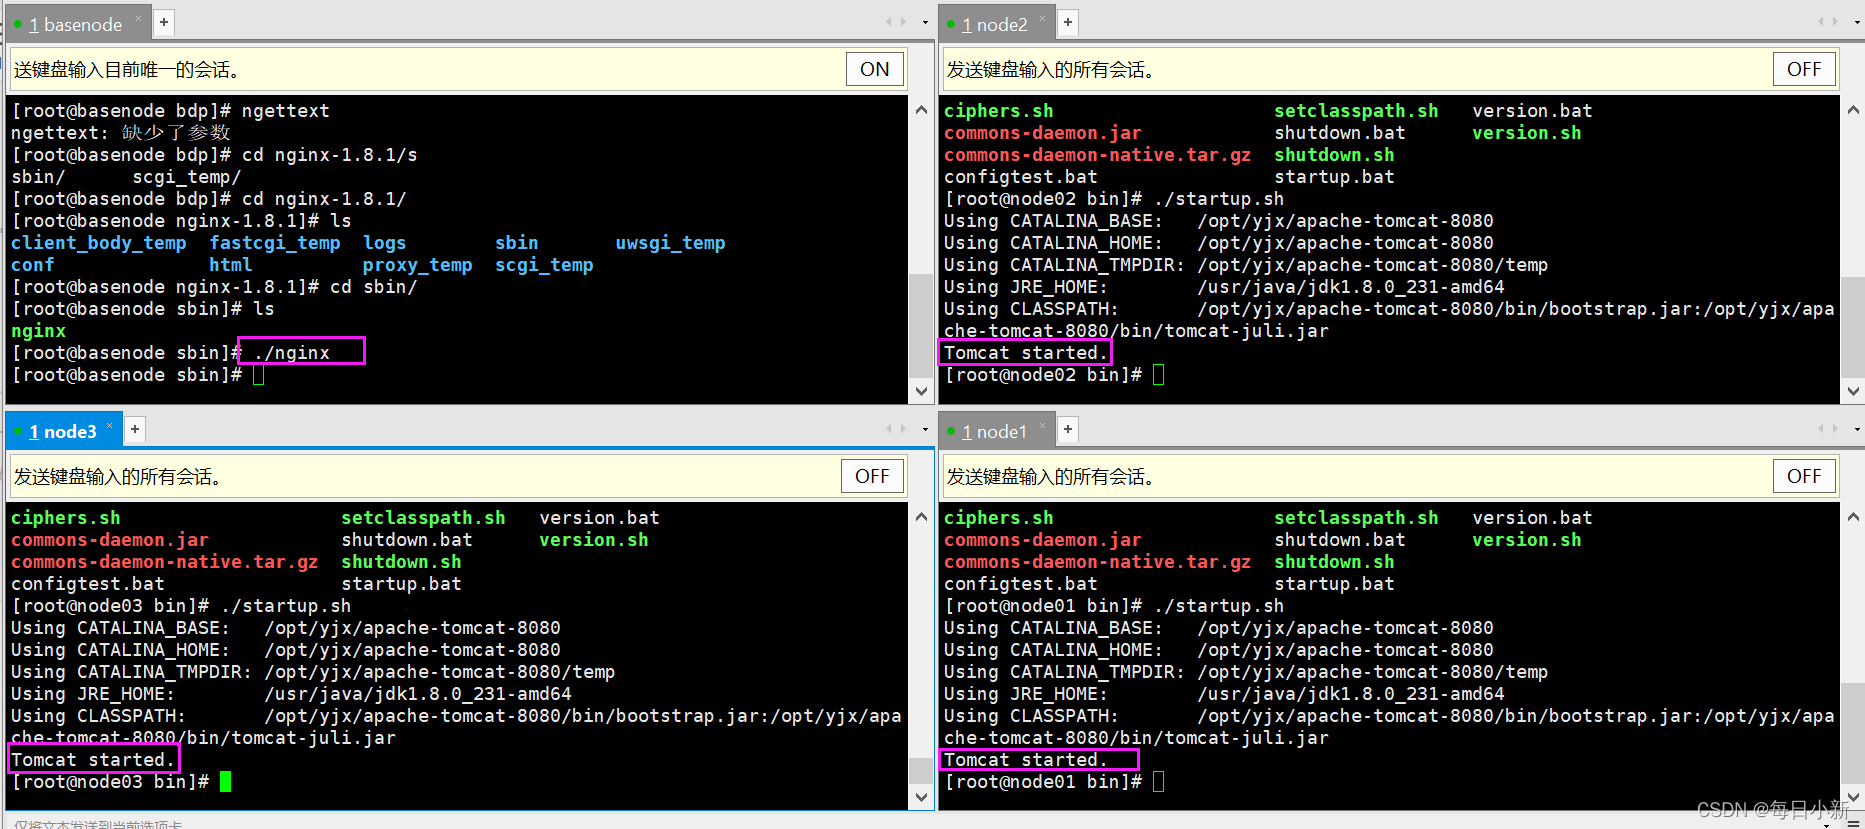Place cursor at basenode sbin prompt

pyautogui.click(x=258, y=375)
